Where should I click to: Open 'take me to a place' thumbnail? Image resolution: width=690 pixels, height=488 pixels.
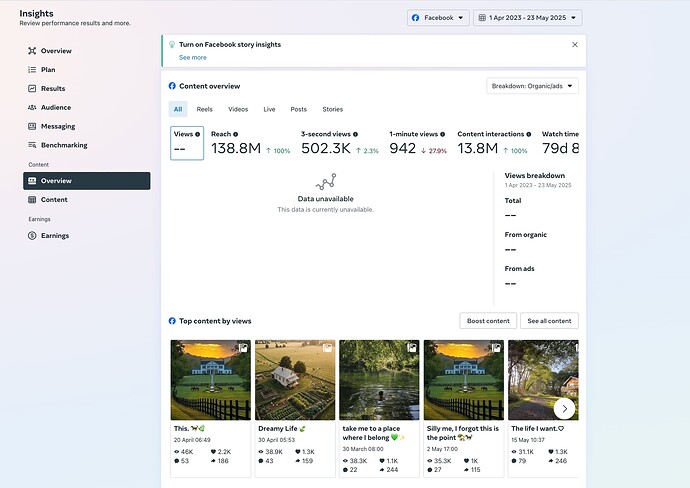[x=379, y=380]
